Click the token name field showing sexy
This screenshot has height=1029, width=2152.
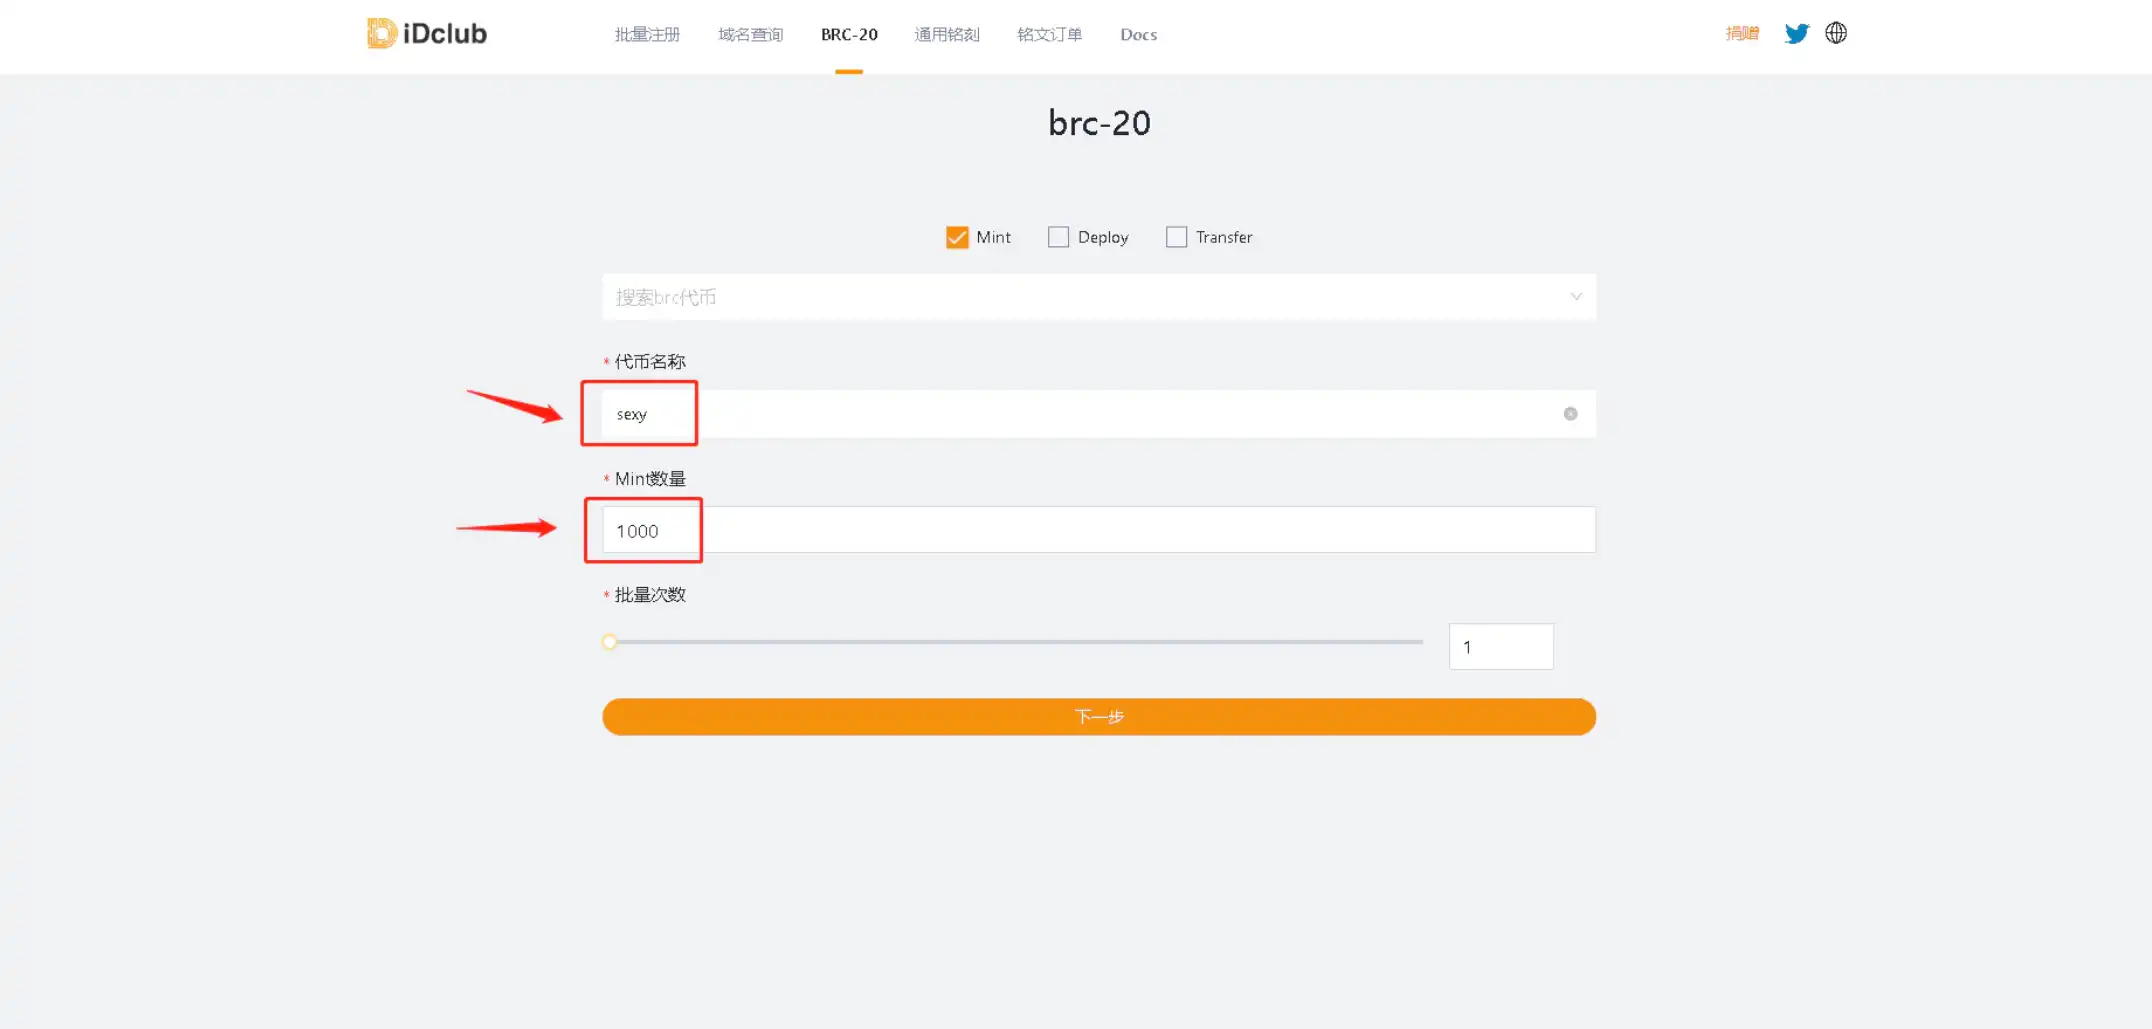coord(900,413)
